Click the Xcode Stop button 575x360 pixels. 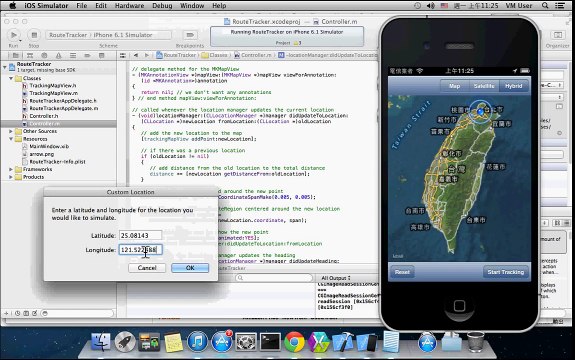(34, 35)
